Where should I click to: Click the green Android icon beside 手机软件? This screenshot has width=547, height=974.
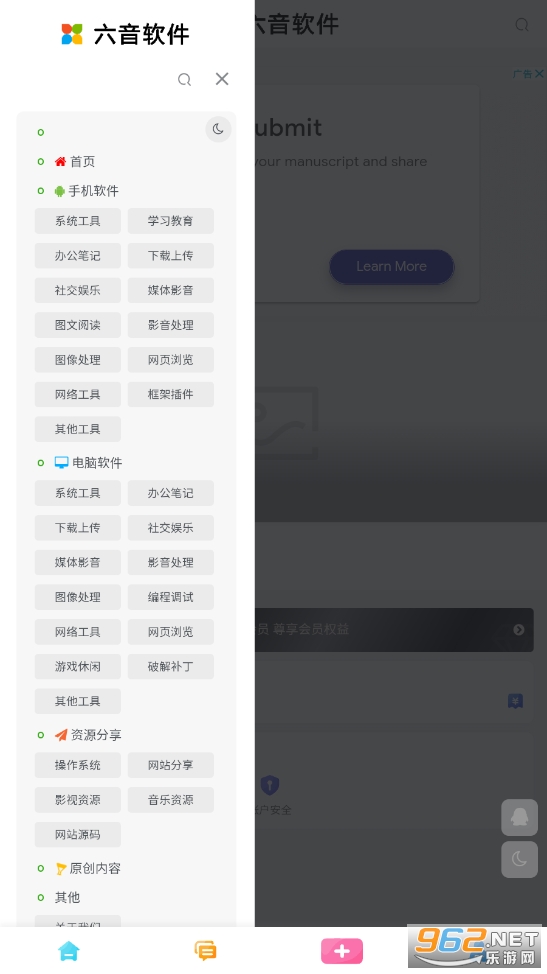pyautogui.click(x=60, y=191)
